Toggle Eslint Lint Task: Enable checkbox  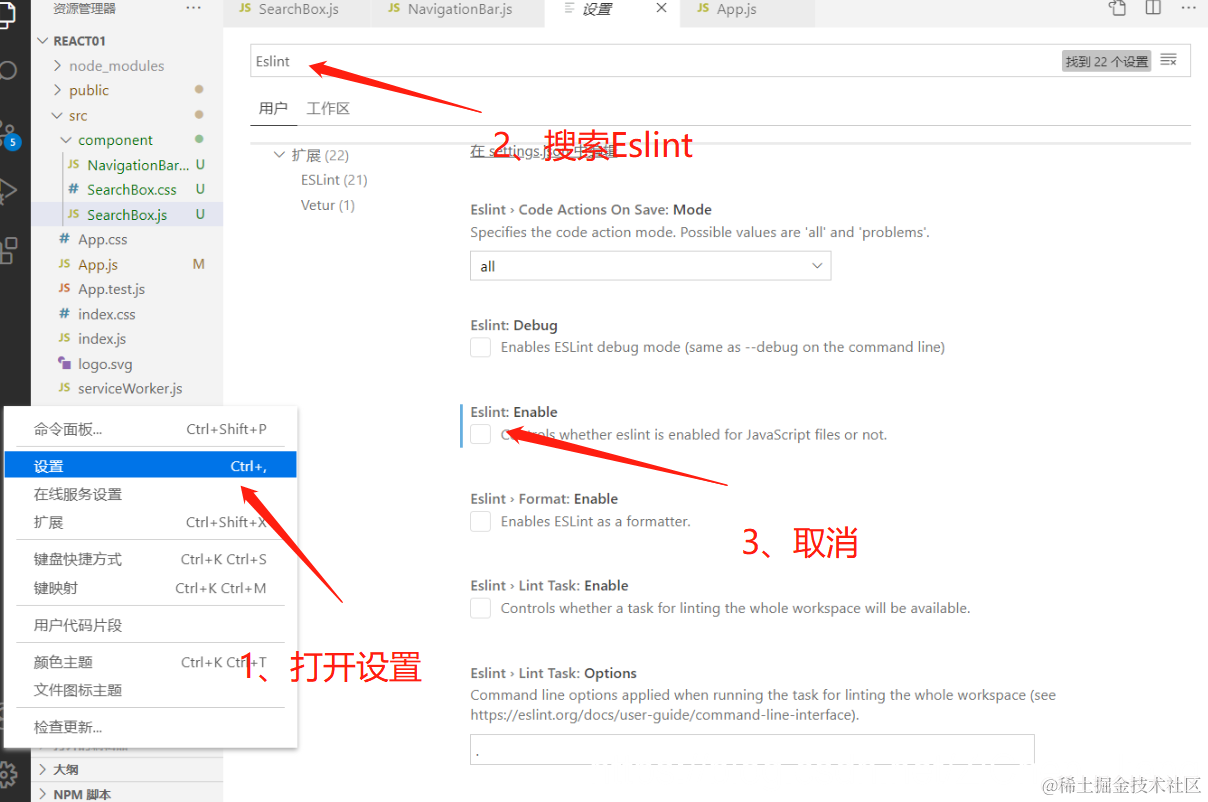[x=481, y=608]
